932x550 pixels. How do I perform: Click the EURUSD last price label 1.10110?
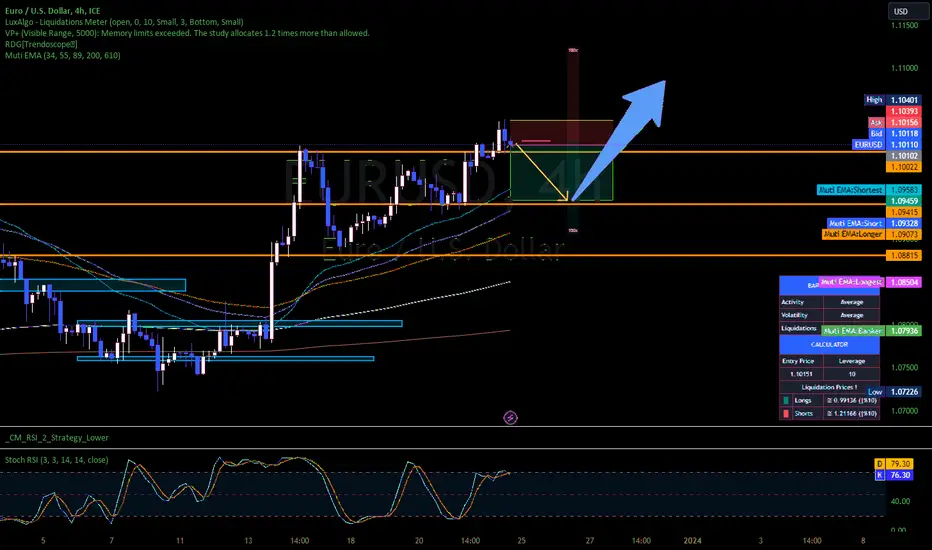point(886,144)
